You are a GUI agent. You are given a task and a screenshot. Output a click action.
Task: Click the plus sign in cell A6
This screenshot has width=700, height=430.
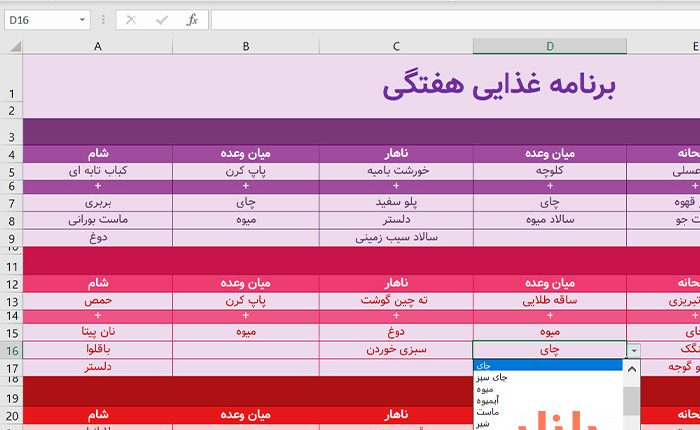pos(98,186)
